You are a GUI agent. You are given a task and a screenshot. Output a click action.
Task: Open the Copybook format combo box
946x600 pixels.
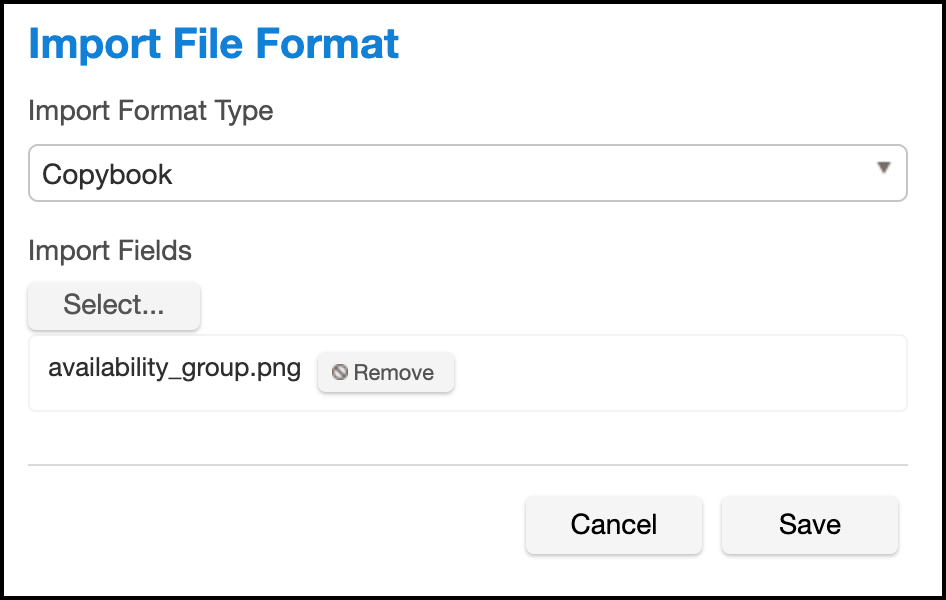point(467,173)
